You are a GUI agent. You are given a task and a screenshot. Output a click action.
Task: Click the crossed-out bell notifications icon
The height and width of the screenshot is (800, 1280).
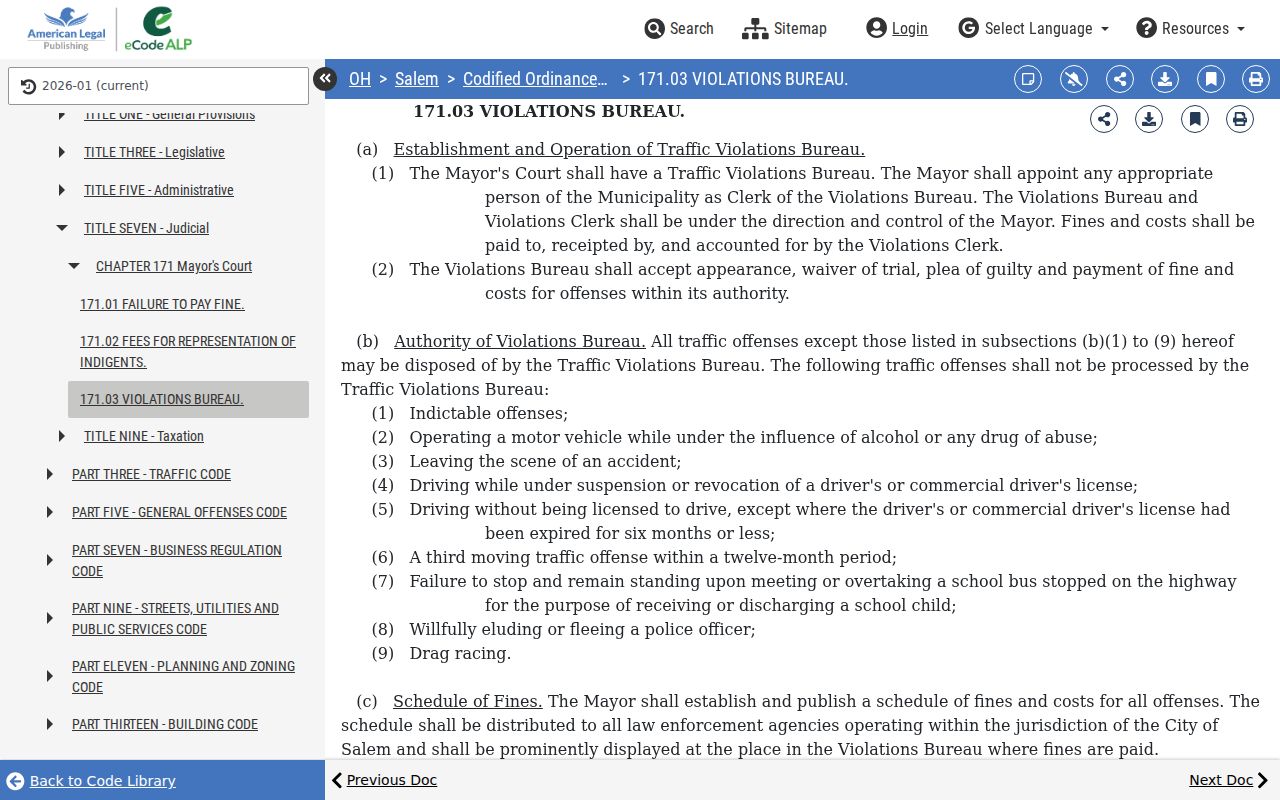[1074, 79]
